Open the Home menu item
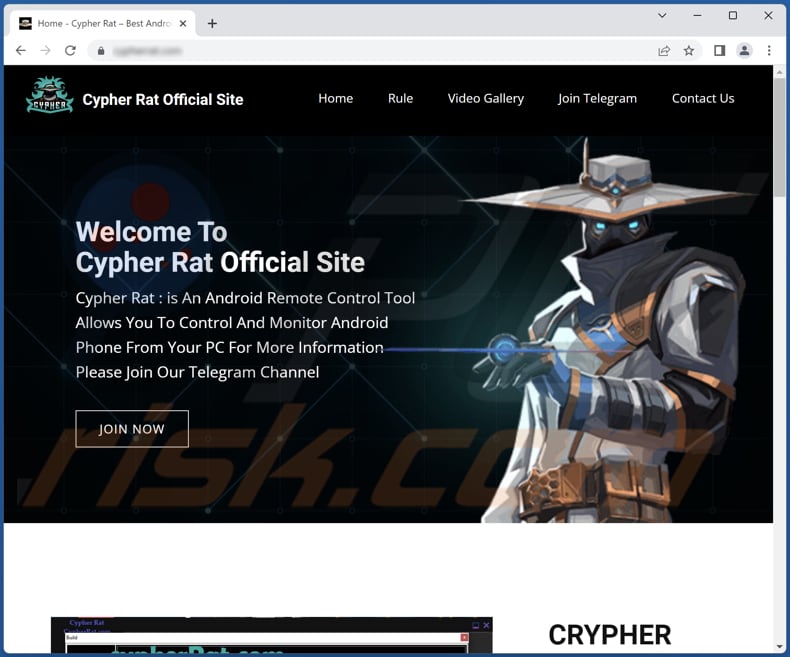 pyautogui.click(x=336, y=98)
